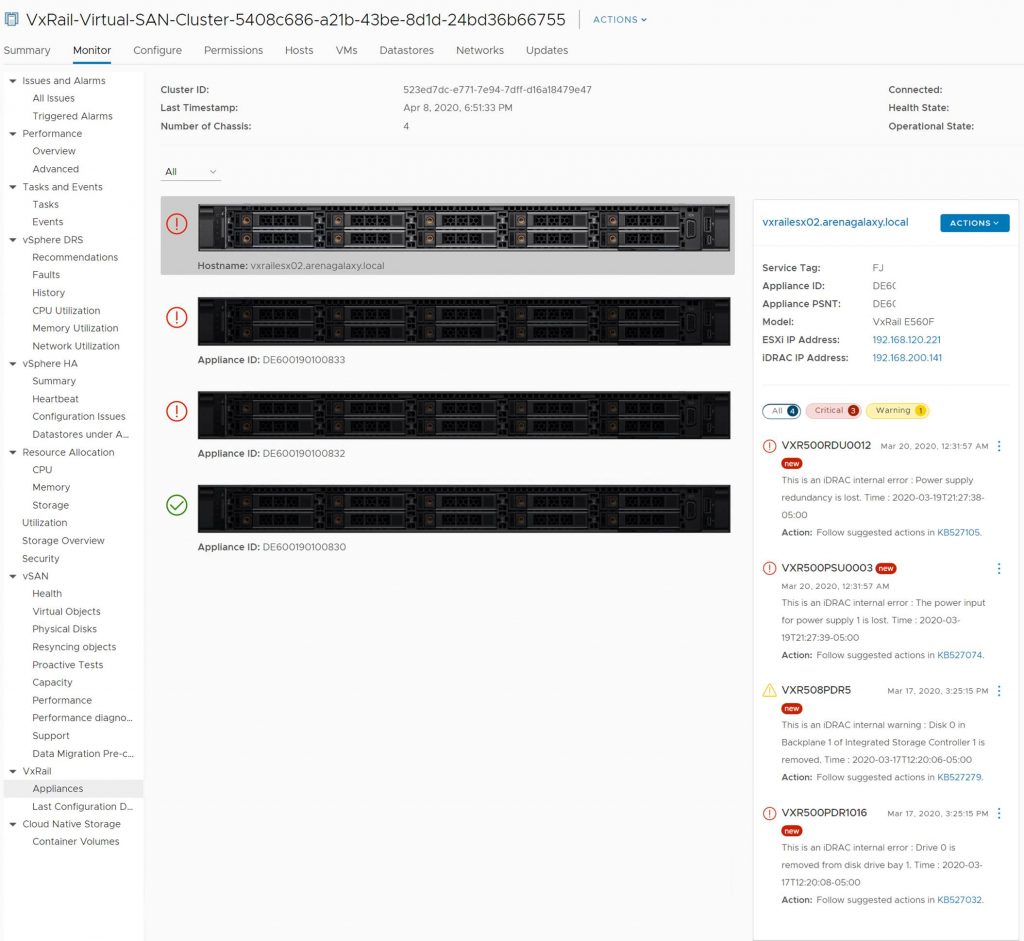Click warning triangle next to VXR508PDR5

tap(769, 690)
